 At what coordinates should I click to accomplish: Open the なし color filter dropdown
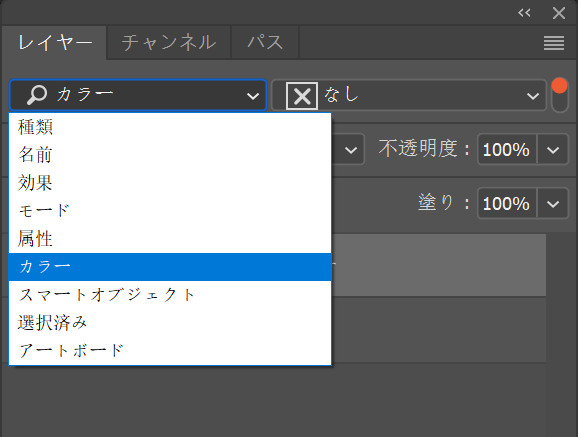click(x=409, y=95)
